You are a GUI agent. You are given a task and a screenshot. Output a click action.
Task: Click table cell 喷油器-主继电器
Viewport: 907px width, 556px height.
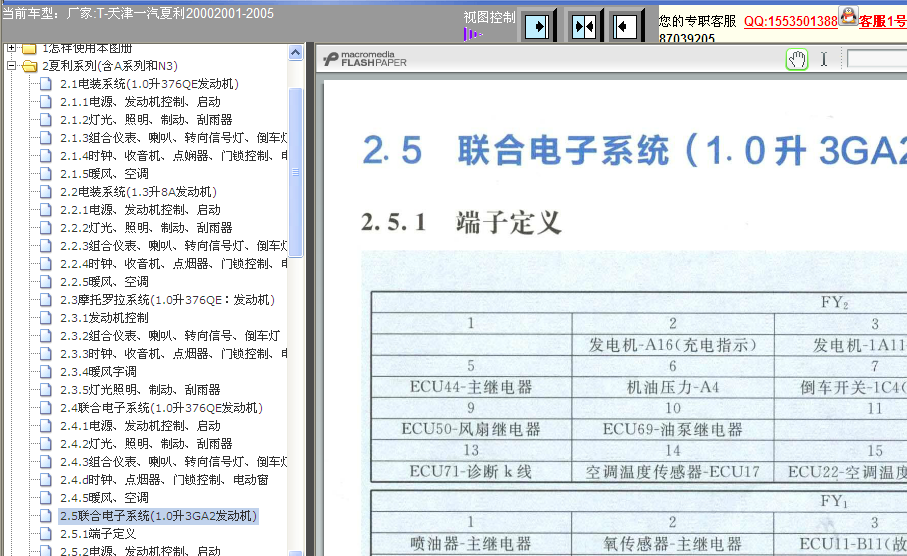tap(471, 544)
